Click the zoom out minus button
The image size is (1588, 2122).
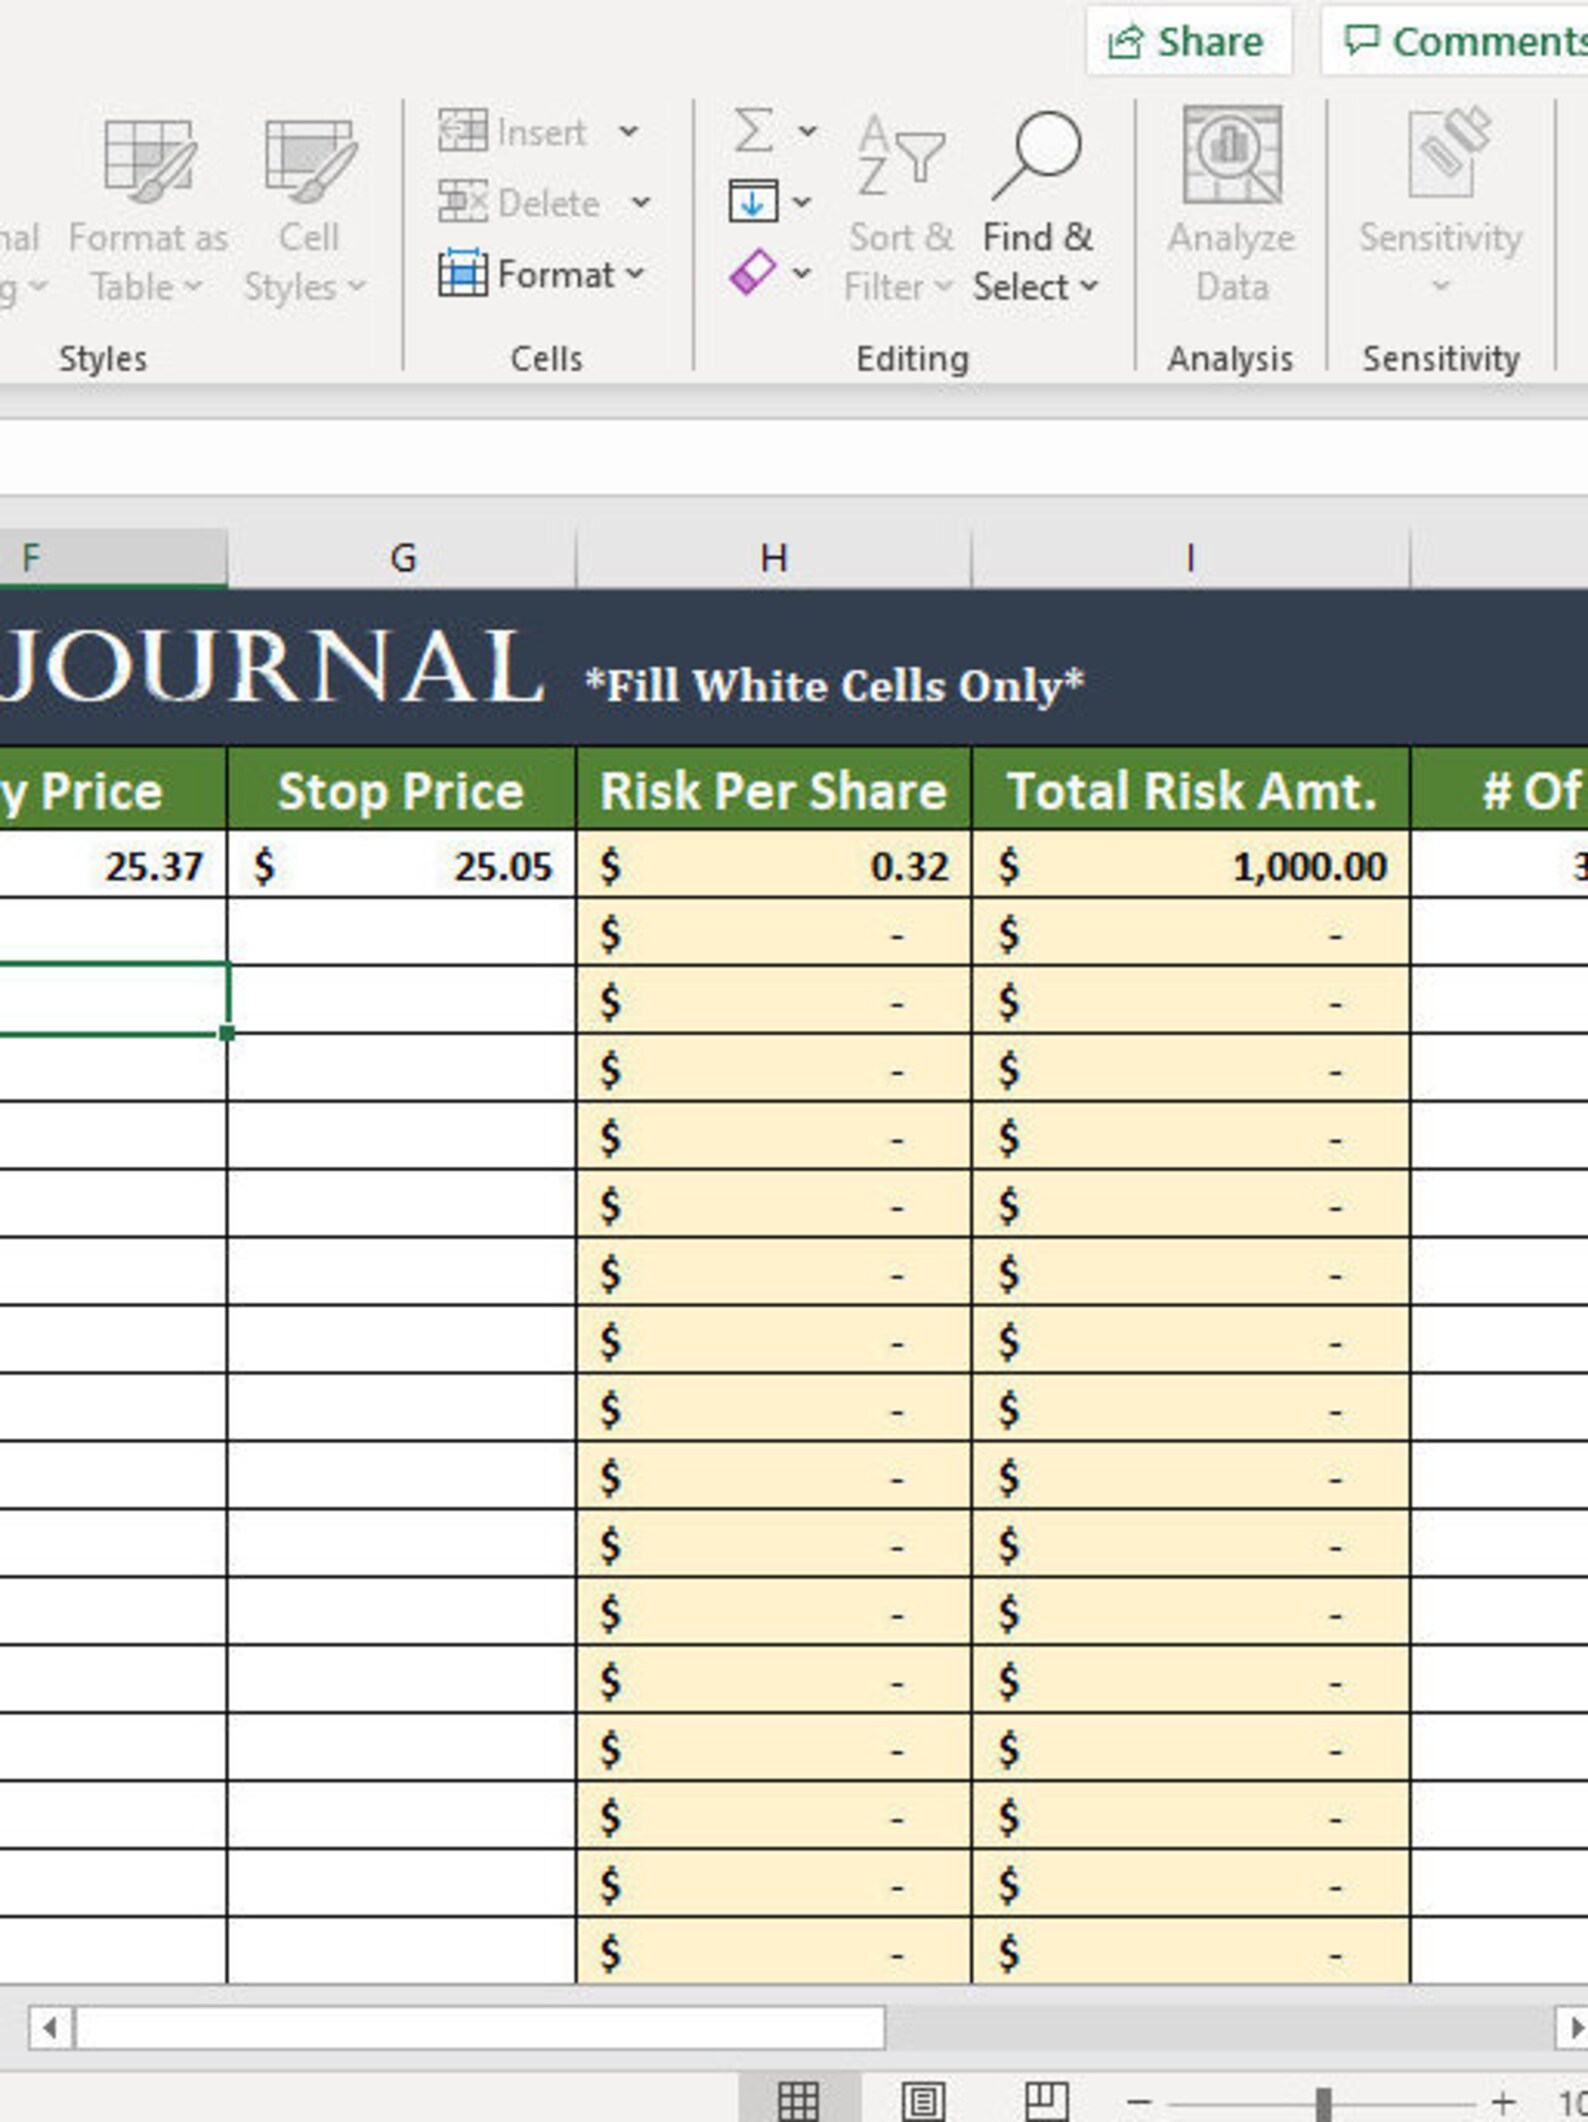coord(1139,2101)
